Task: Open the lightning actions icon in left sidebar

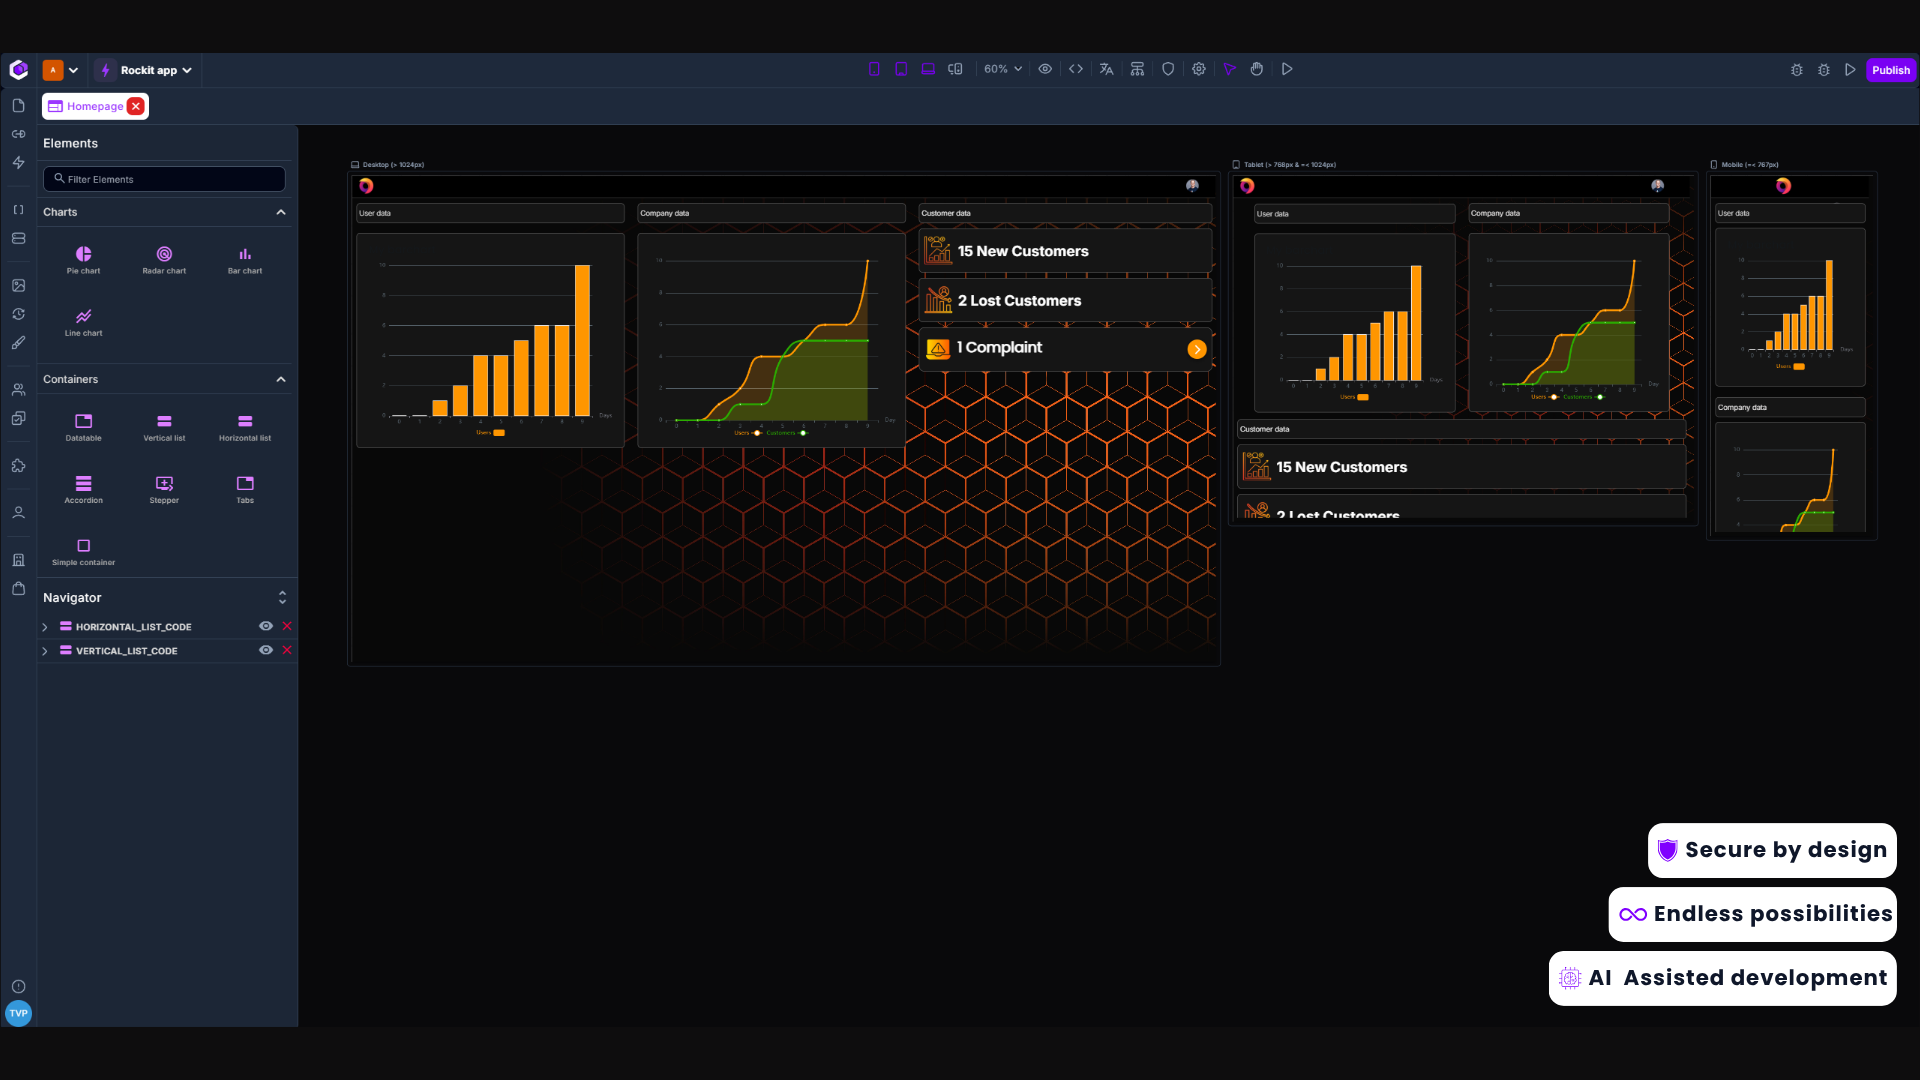Action: 18,162
